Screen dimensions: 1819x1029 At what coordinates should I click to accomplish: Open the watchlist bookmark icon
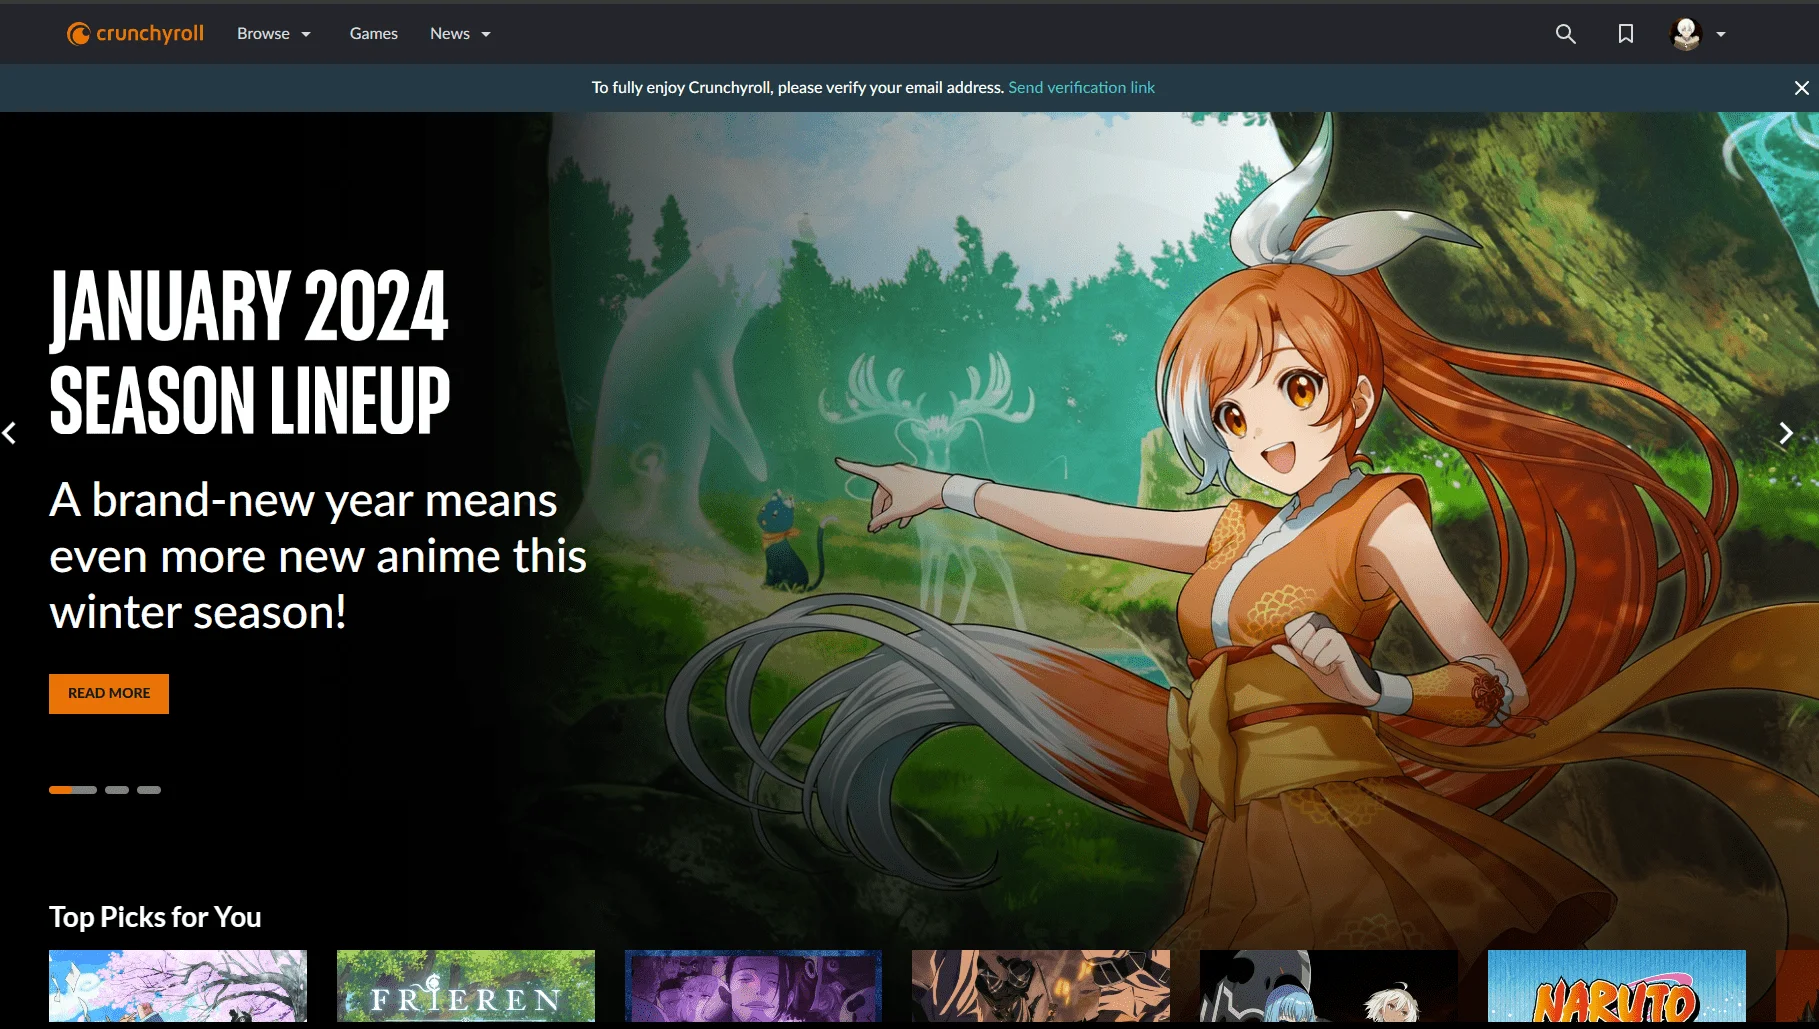(x=1626, y=34)
